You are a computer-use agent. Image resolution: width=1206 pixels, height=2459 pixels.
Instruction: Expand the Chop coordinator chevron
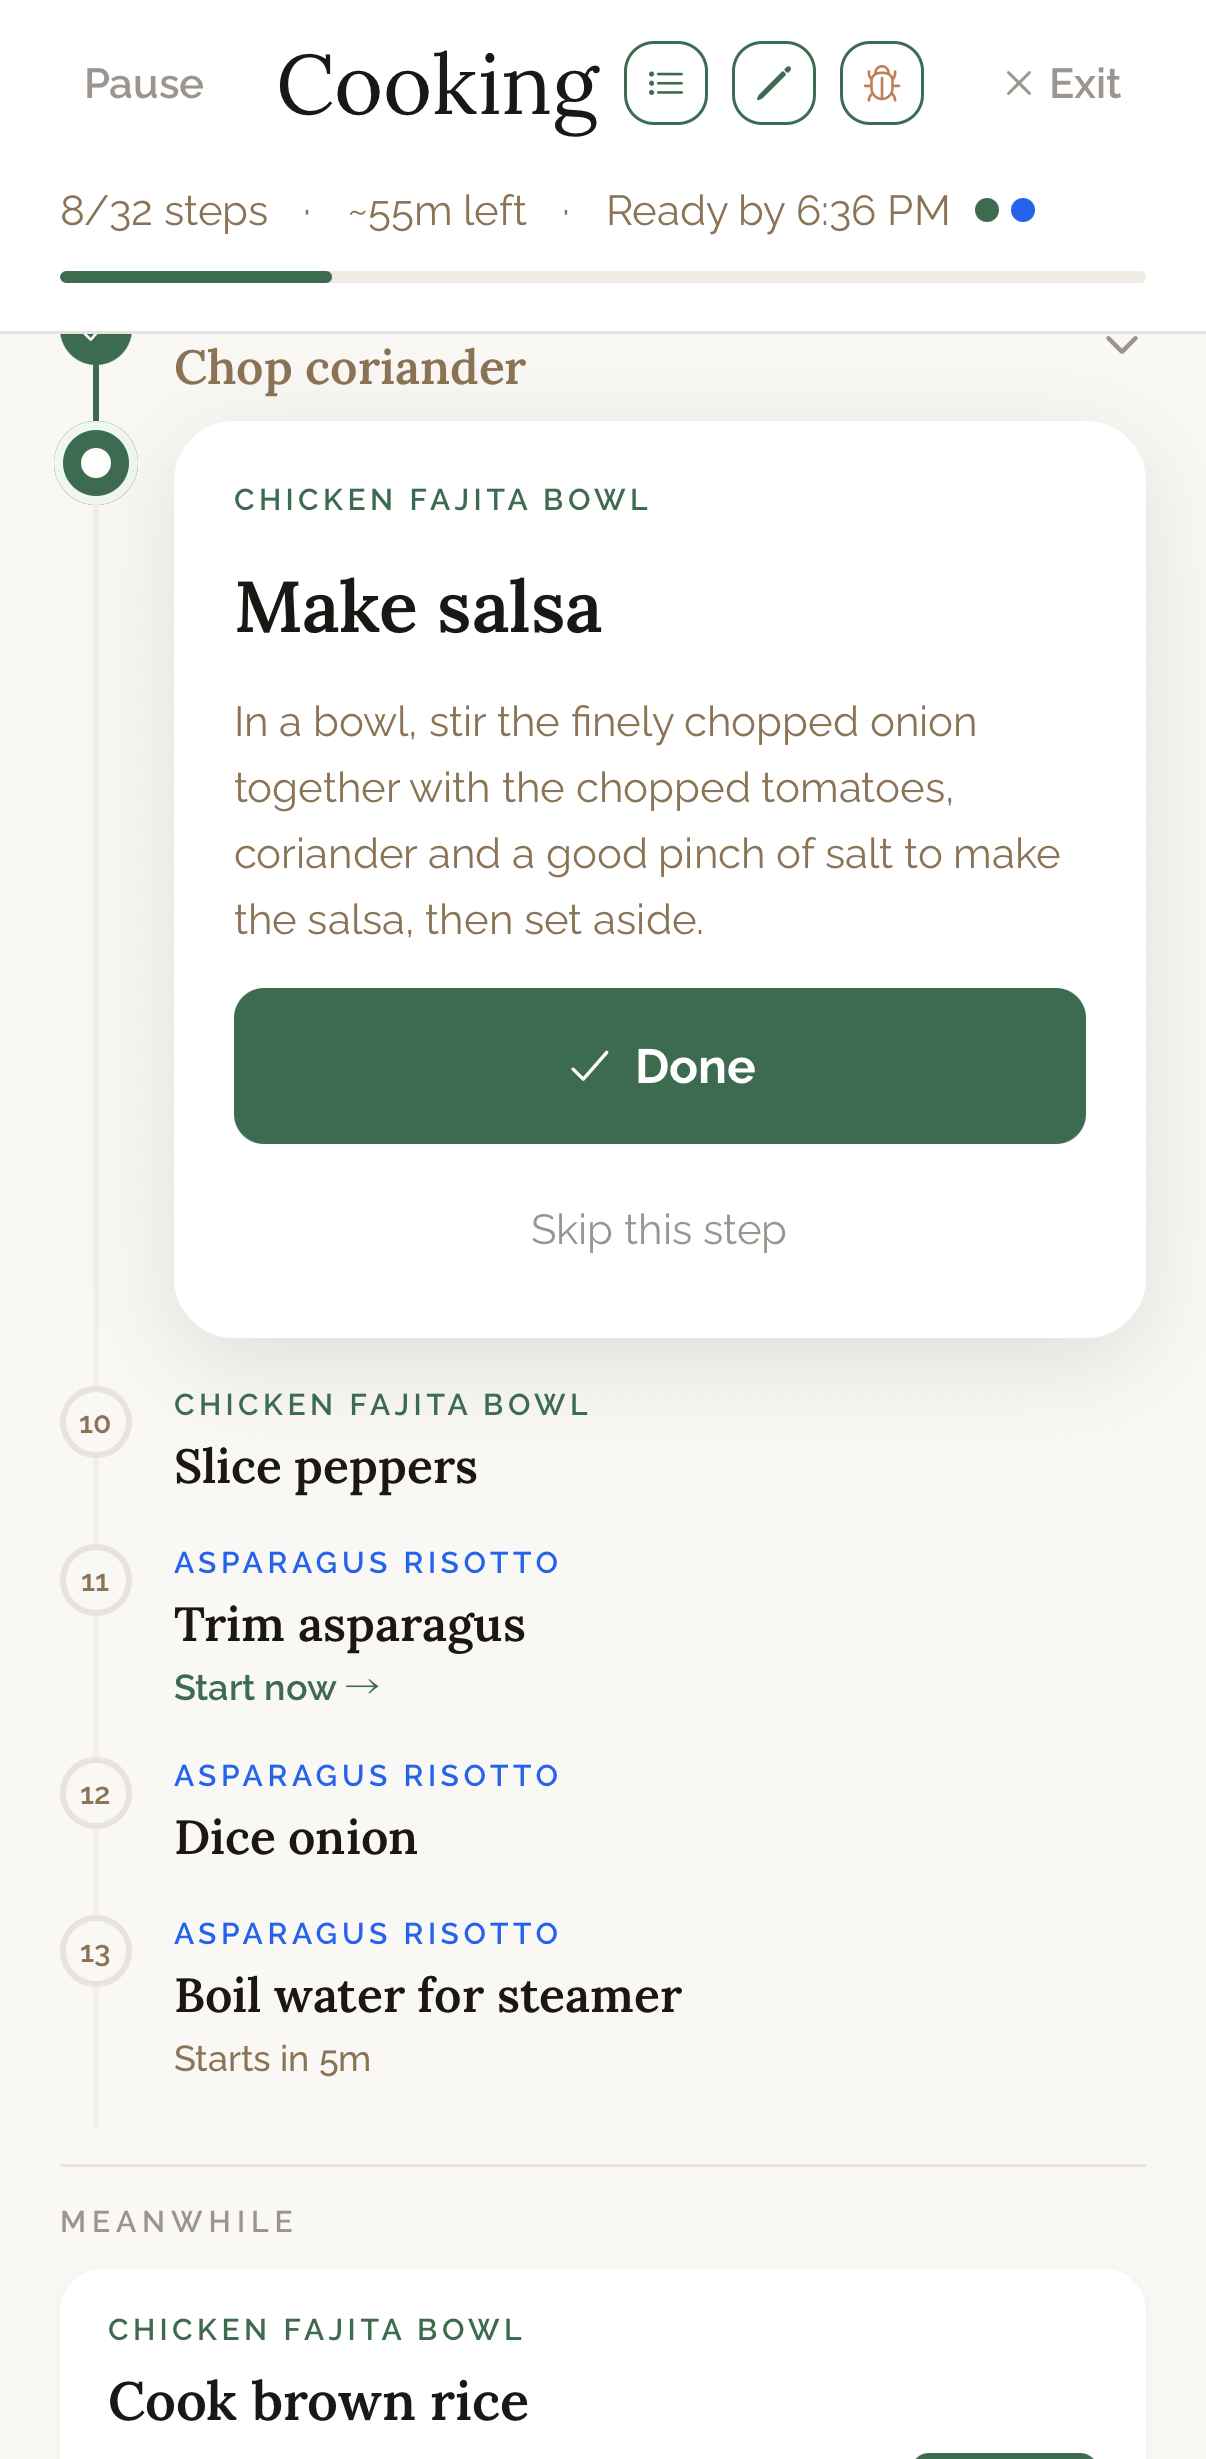click(1122, 346)
